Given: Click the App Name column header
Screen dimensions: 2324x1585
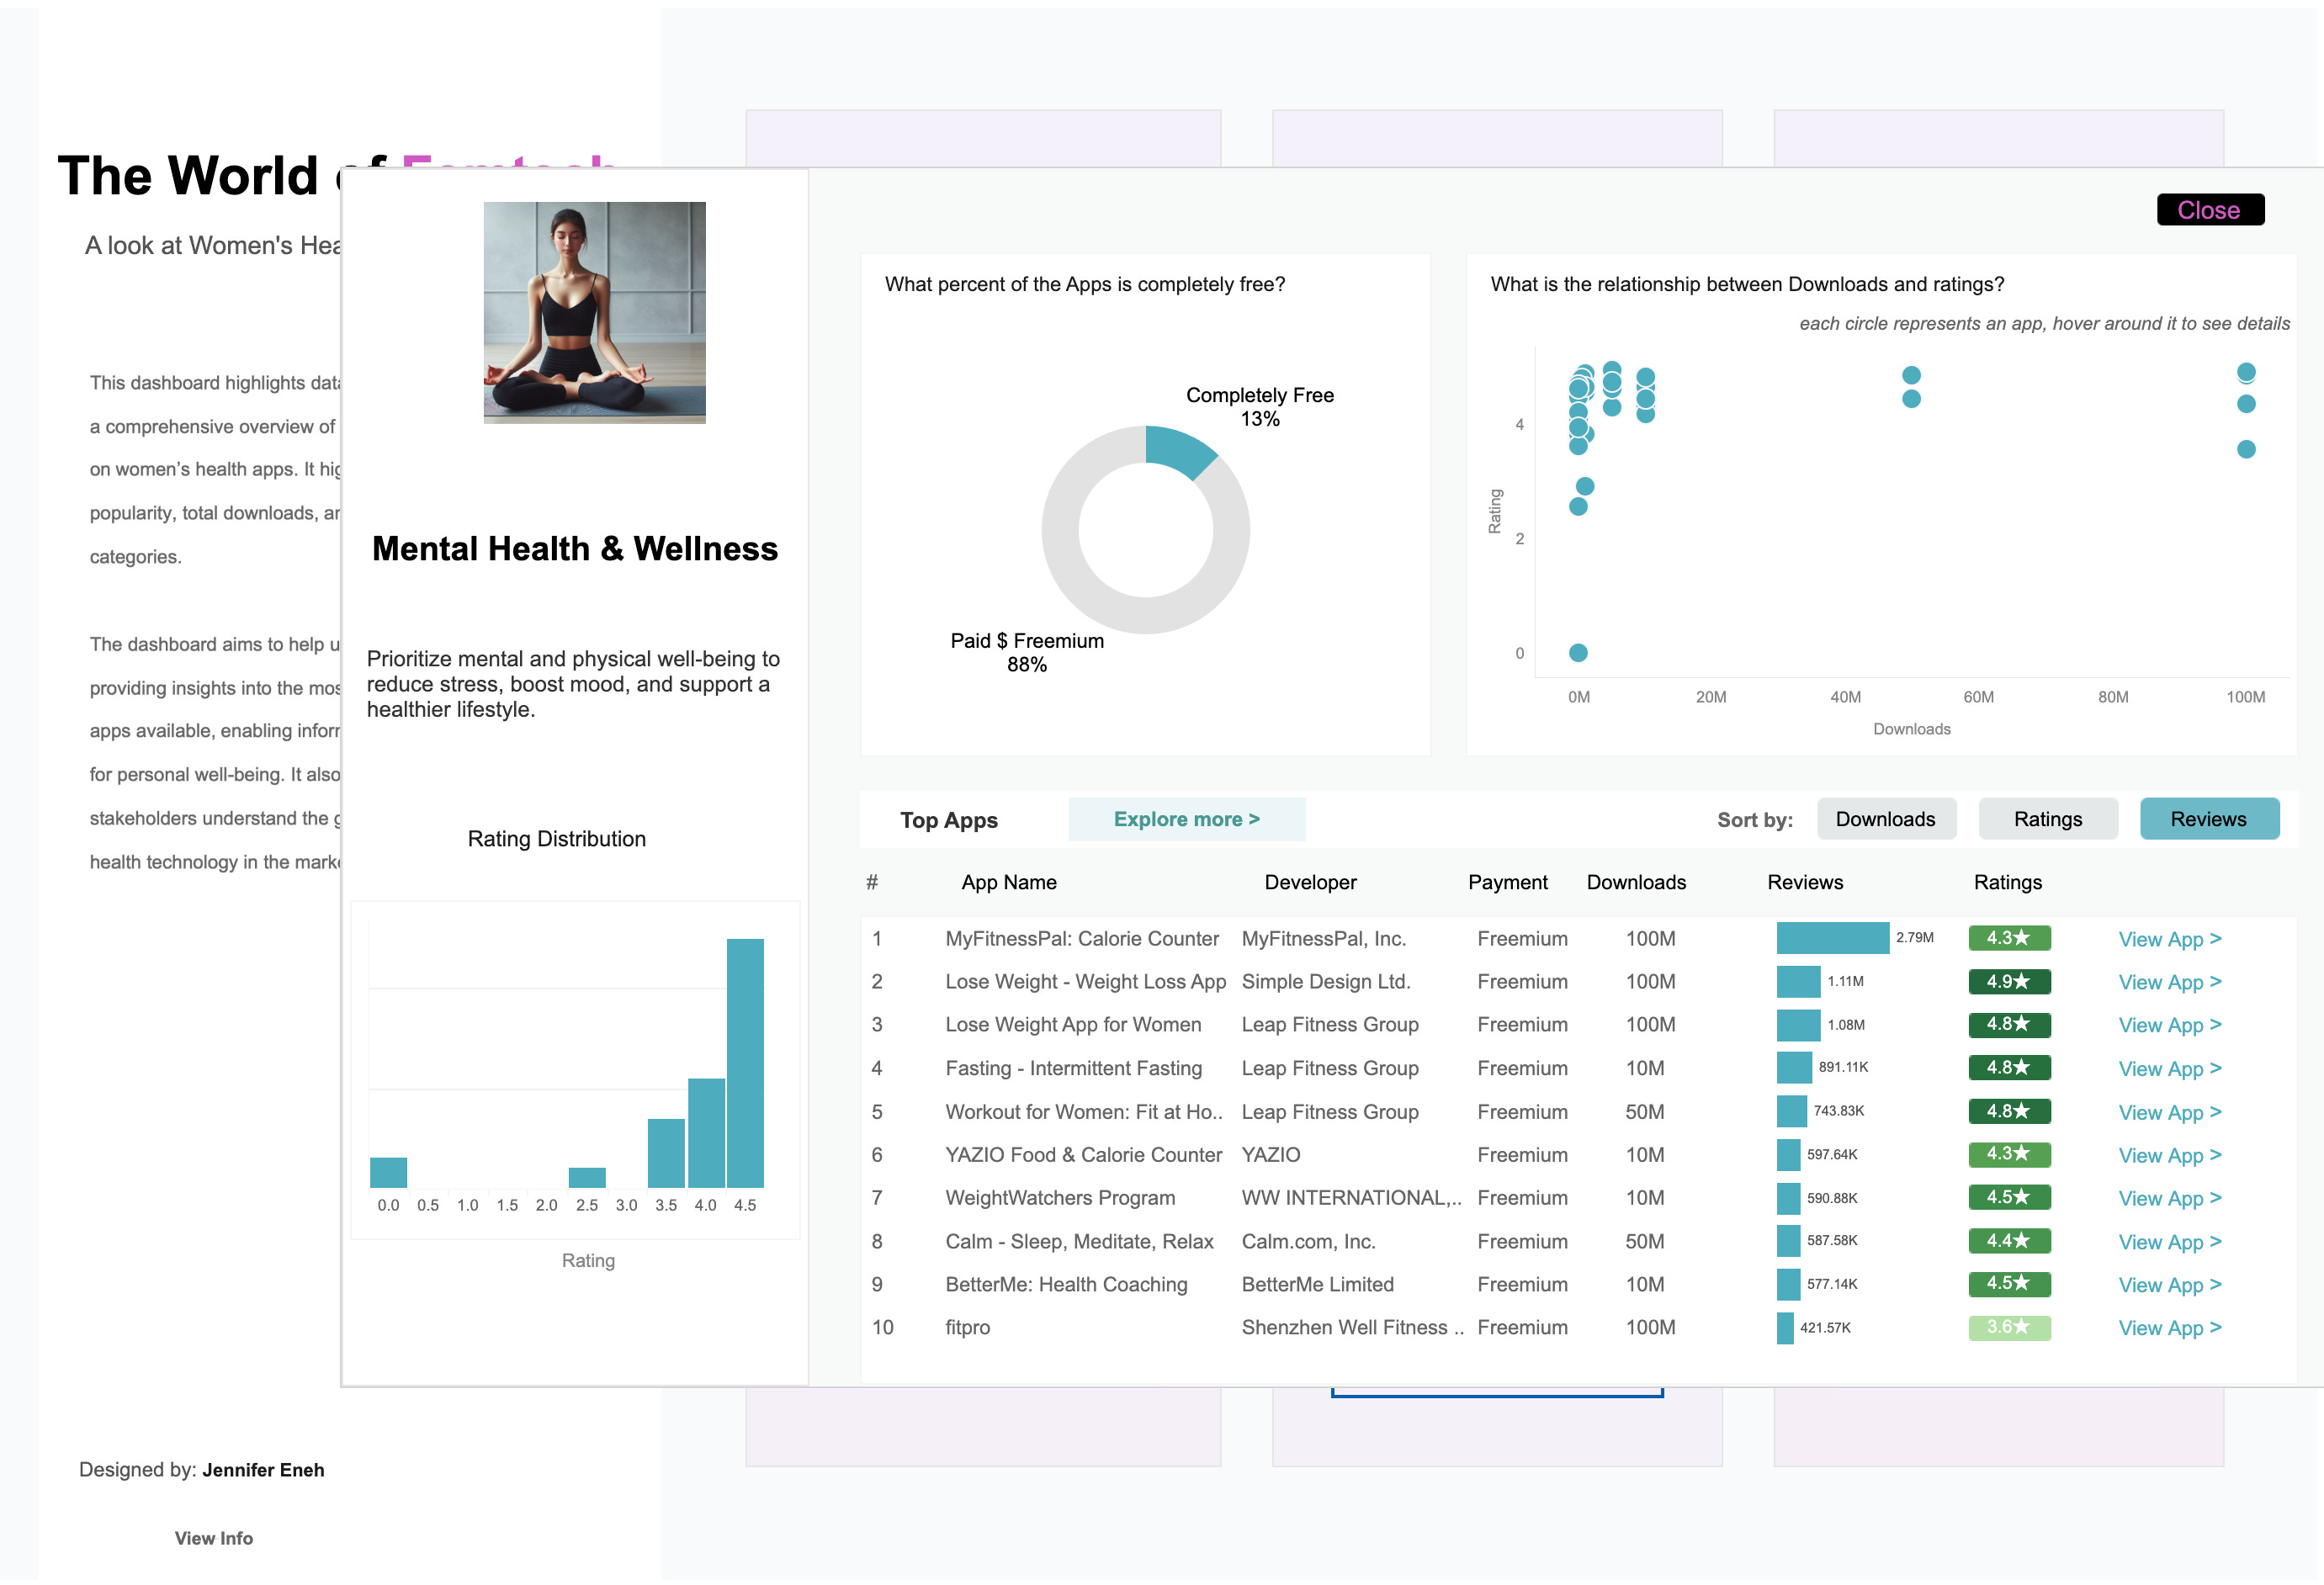Looking at the screenshot, I should point(1008,882).
